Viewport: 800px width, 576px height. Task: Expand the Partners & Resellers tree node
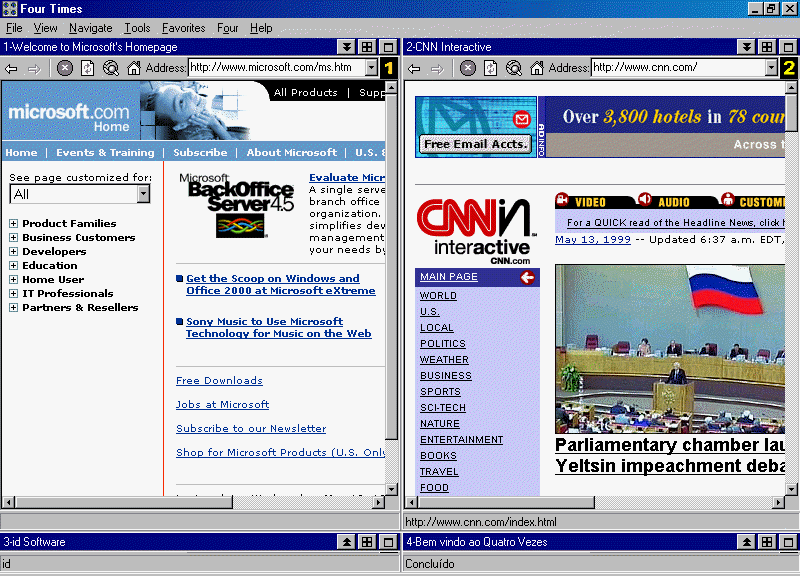pyautogui.click(x=13, y=308)
